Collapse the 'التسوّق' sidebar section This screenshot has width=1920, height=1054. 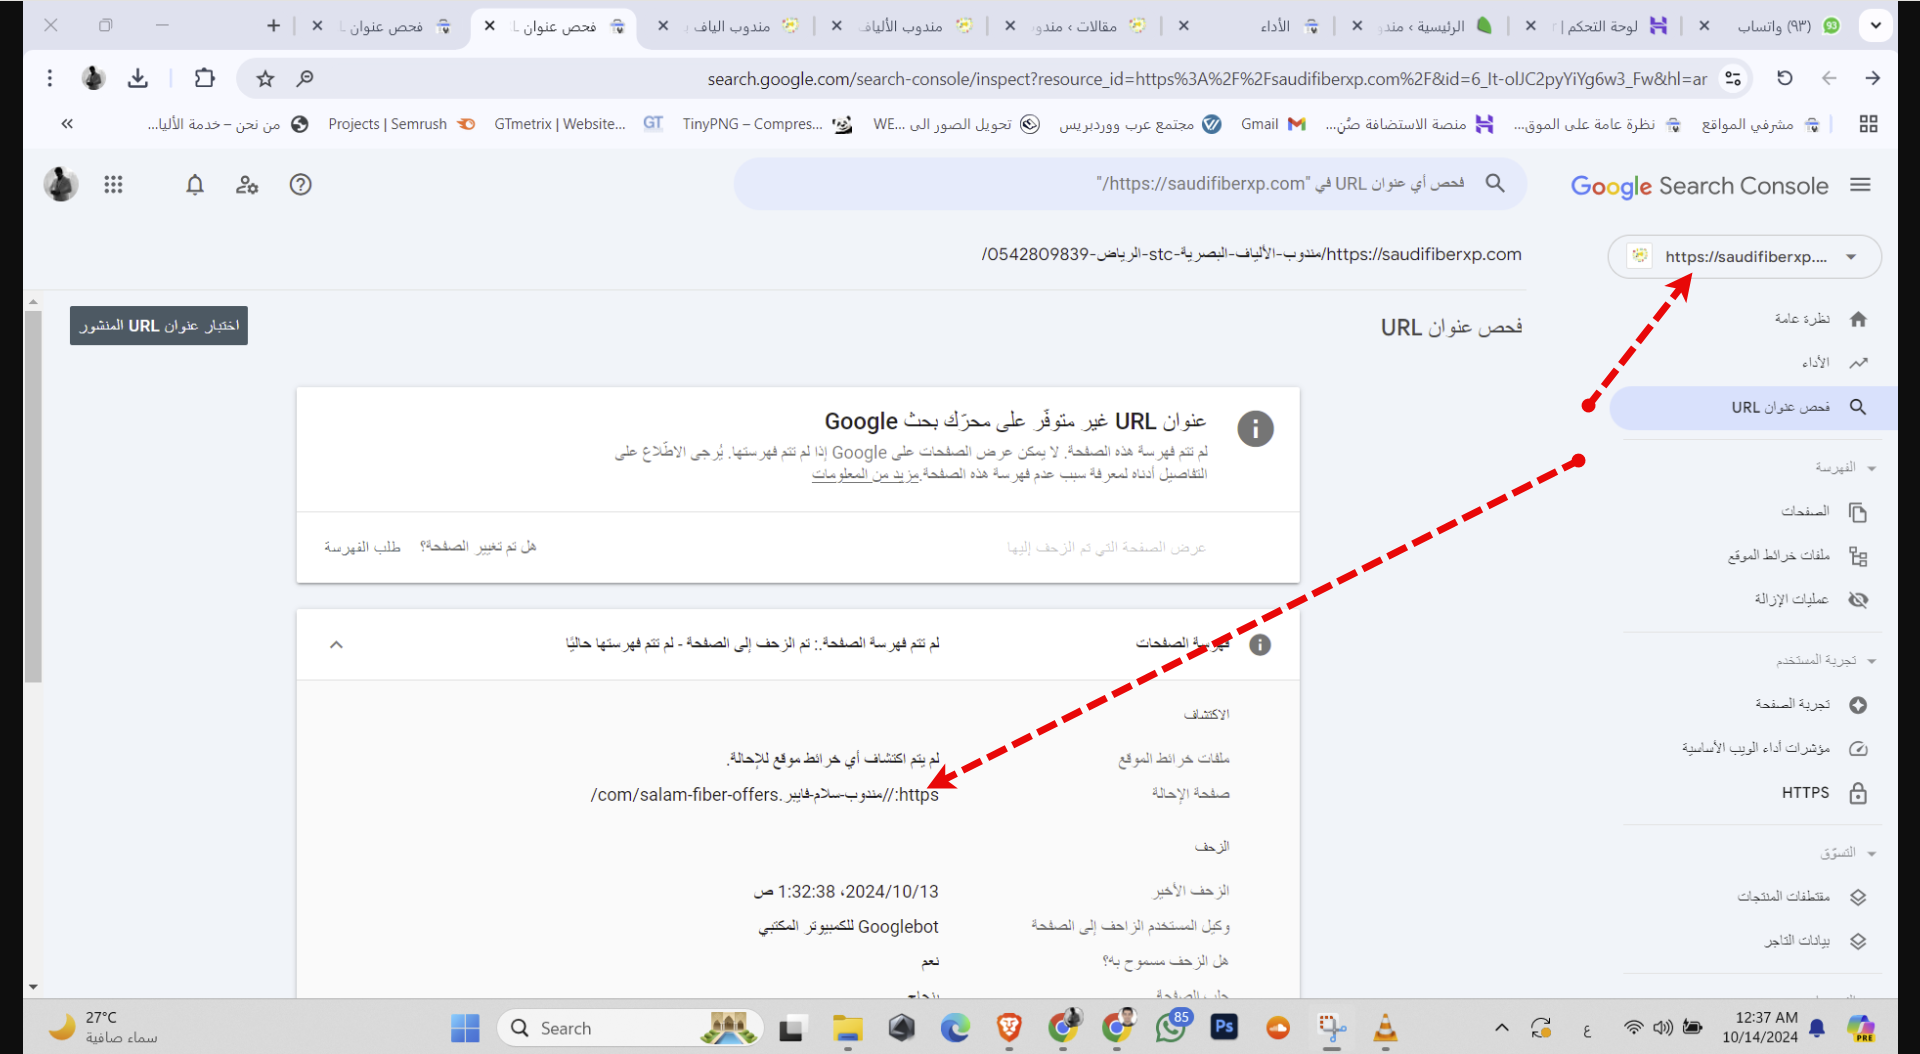click(x=1871, y=854)
